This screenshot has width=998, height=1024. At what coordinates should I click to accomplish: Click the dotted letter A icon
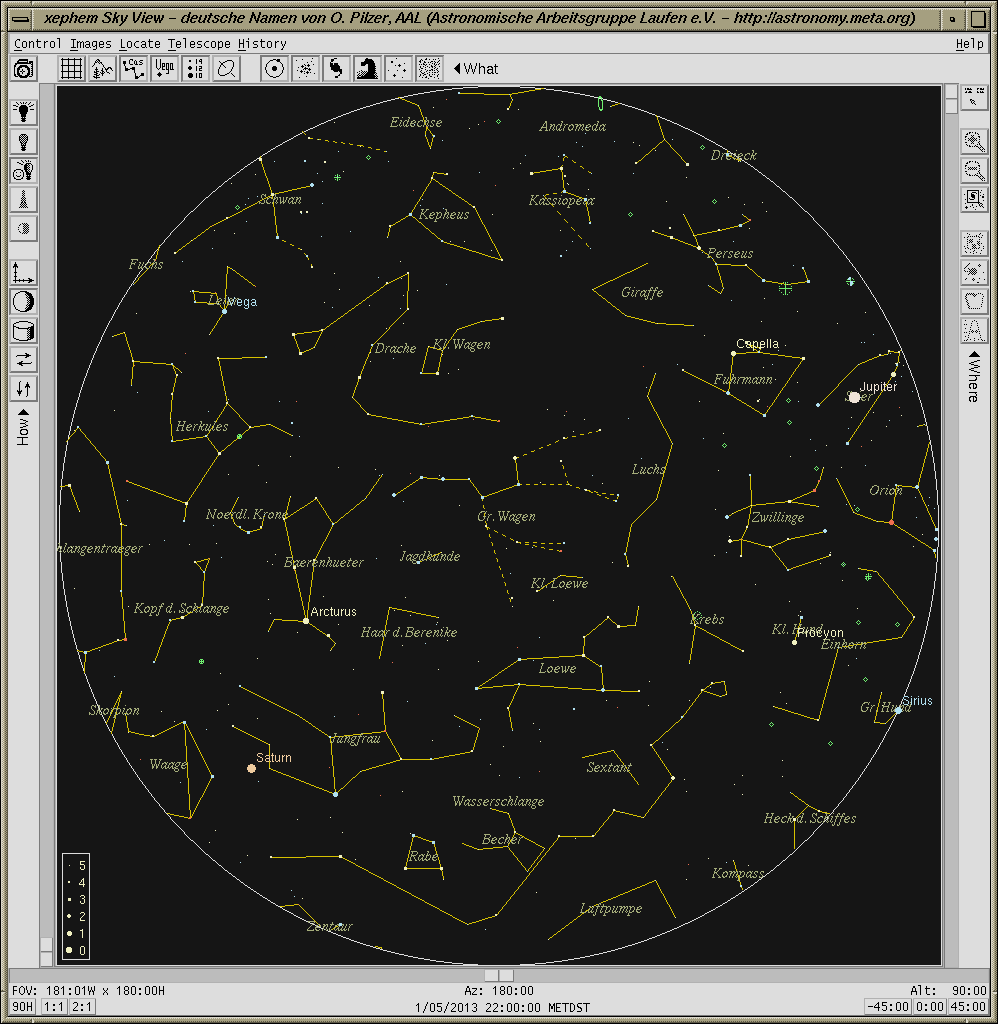pos(974,330)
